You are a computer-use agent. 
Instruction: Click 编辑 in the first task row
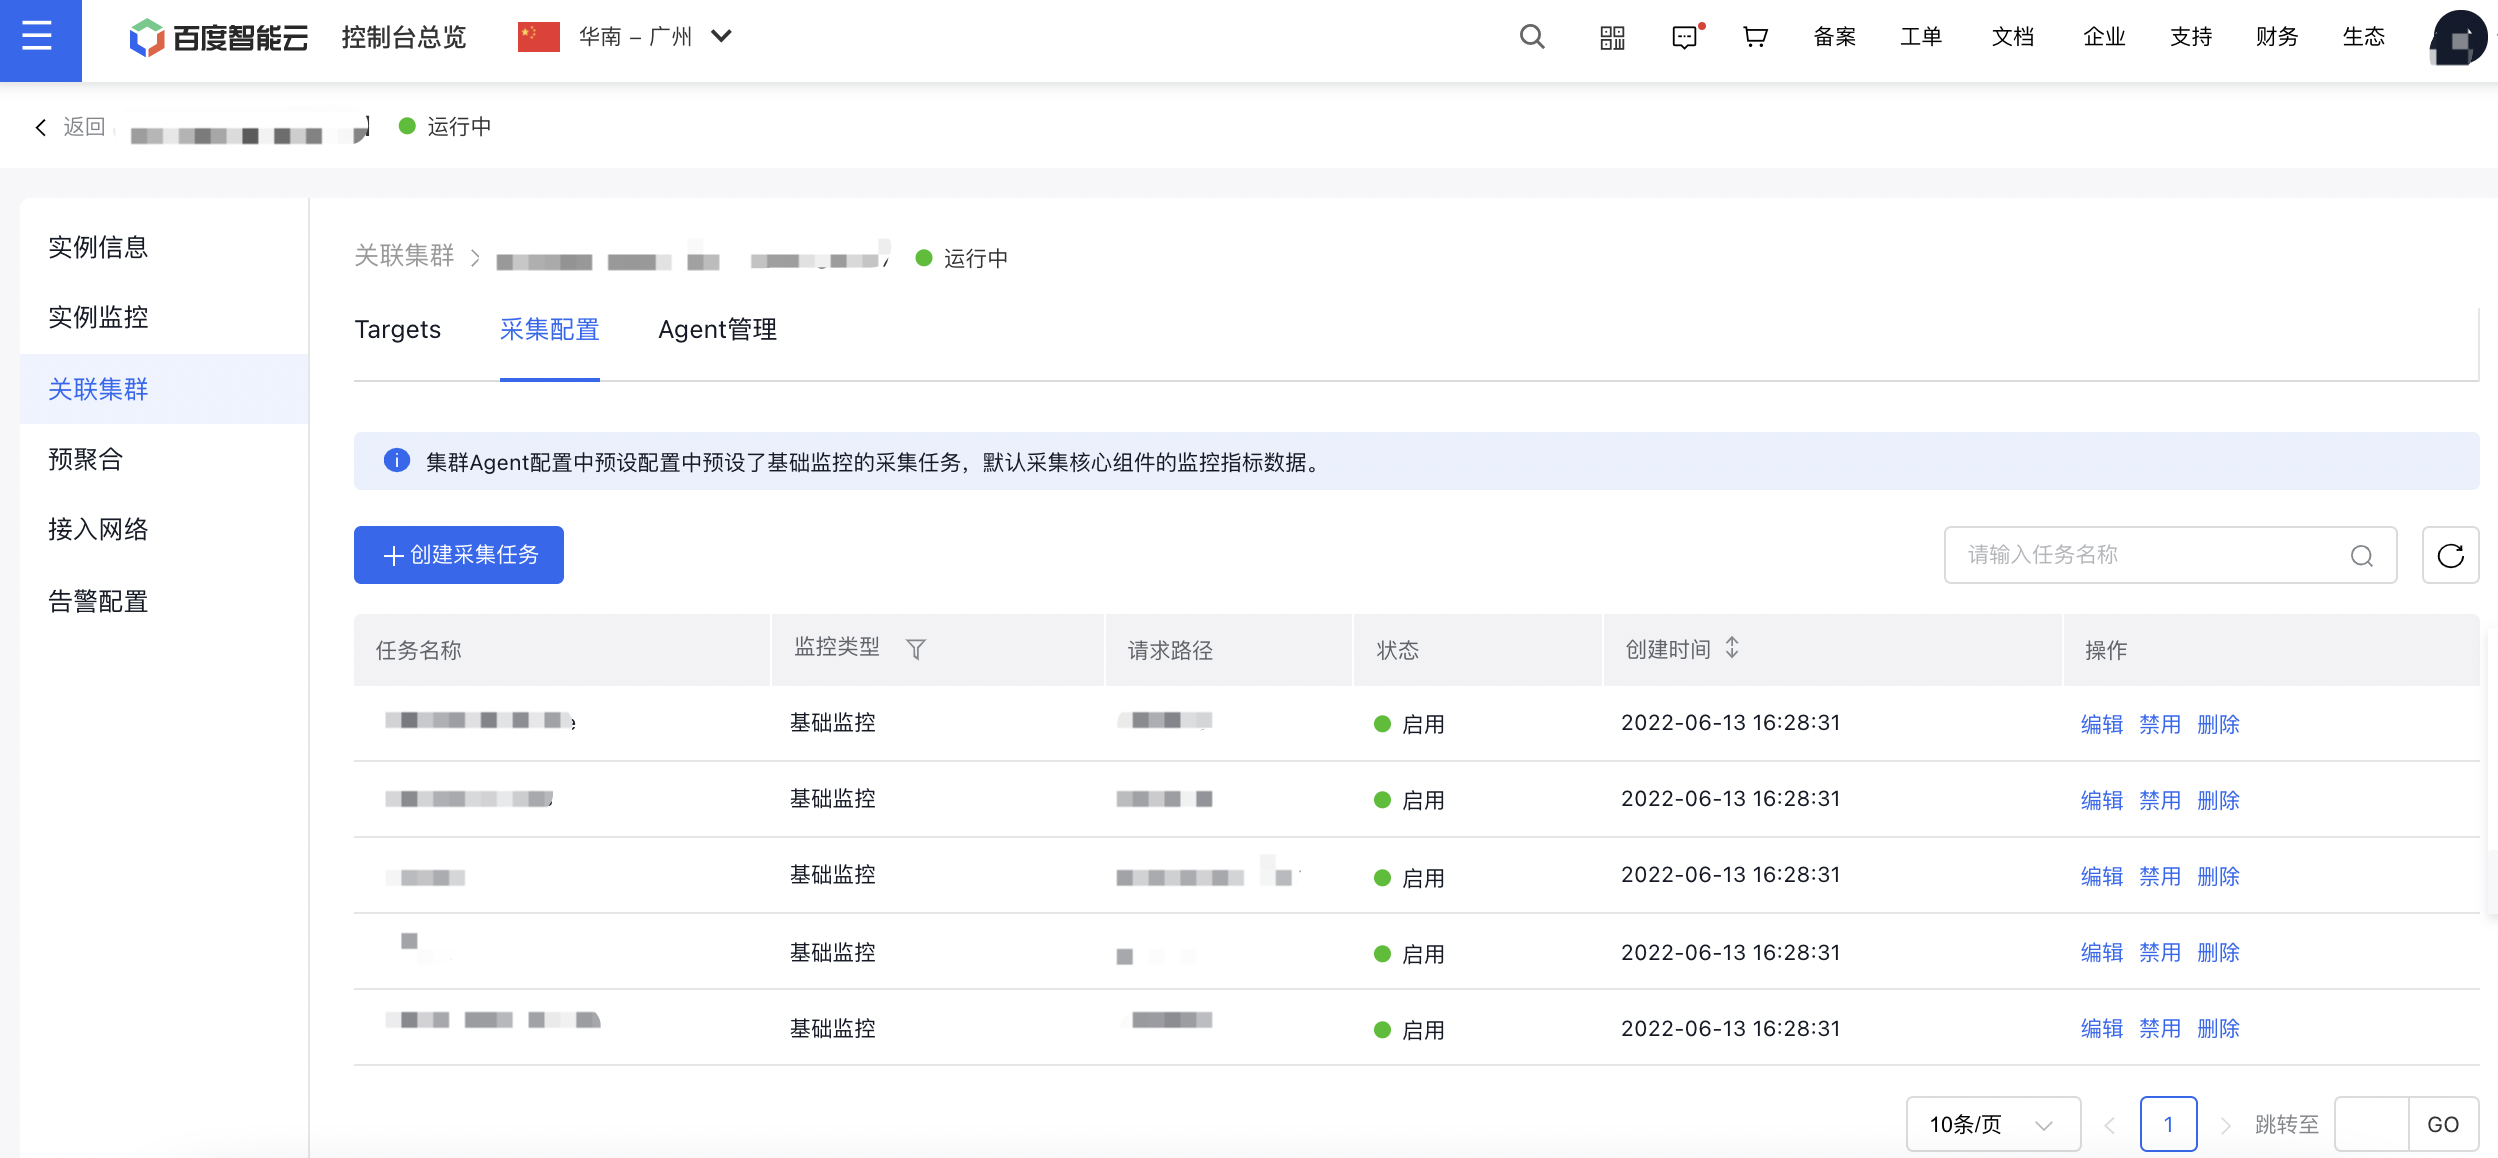(2102, 724)
